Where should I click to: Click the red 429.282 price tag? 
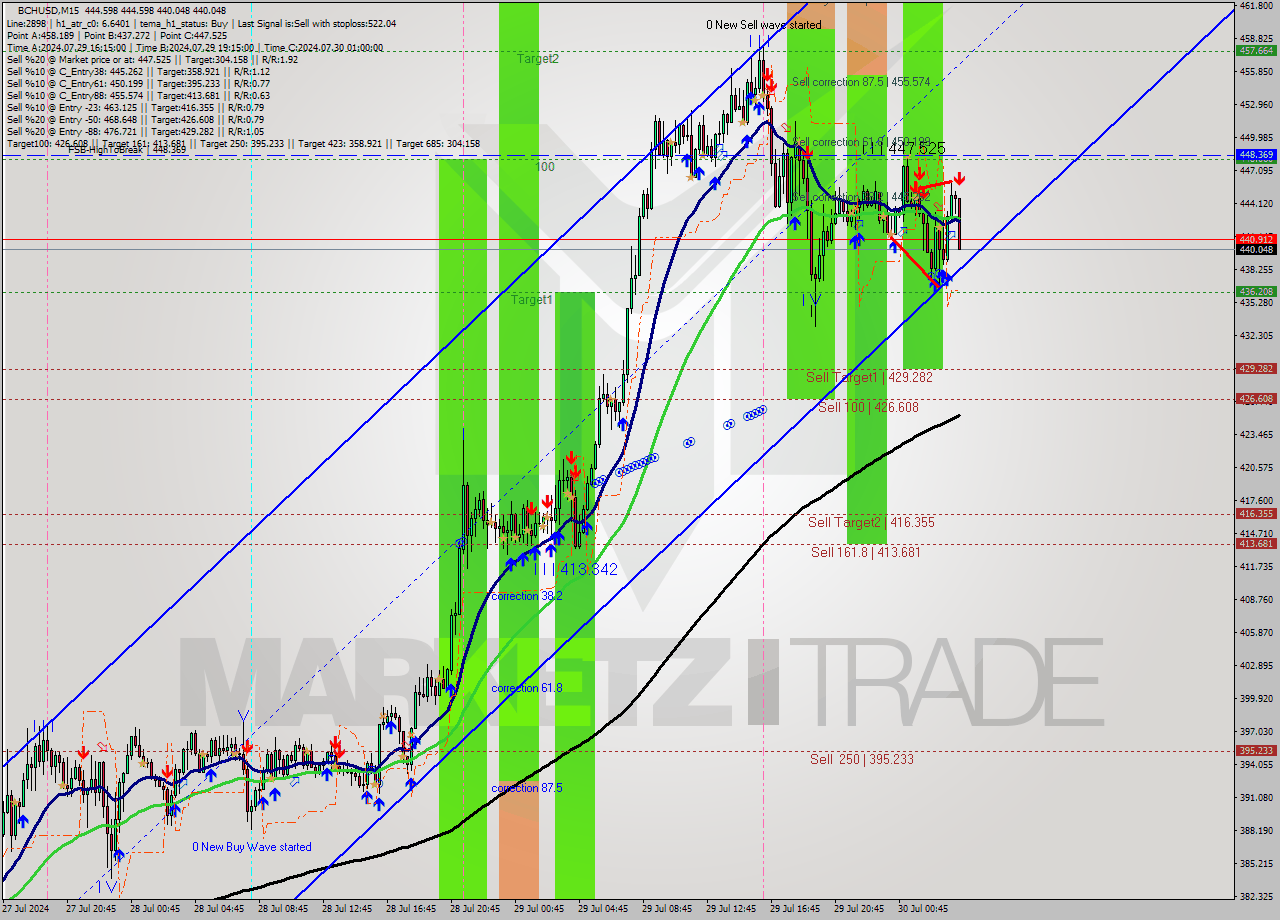pyautogui.click(x=1256, y=369)
